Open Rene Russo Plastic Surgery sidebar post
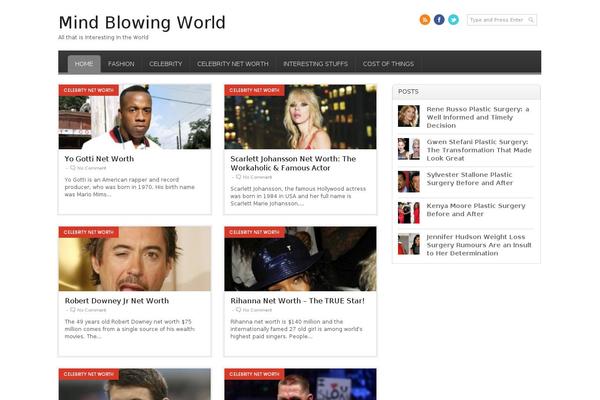Image resolution: width=600 pixels, height=400 pixels. click(x=478, y=118)
